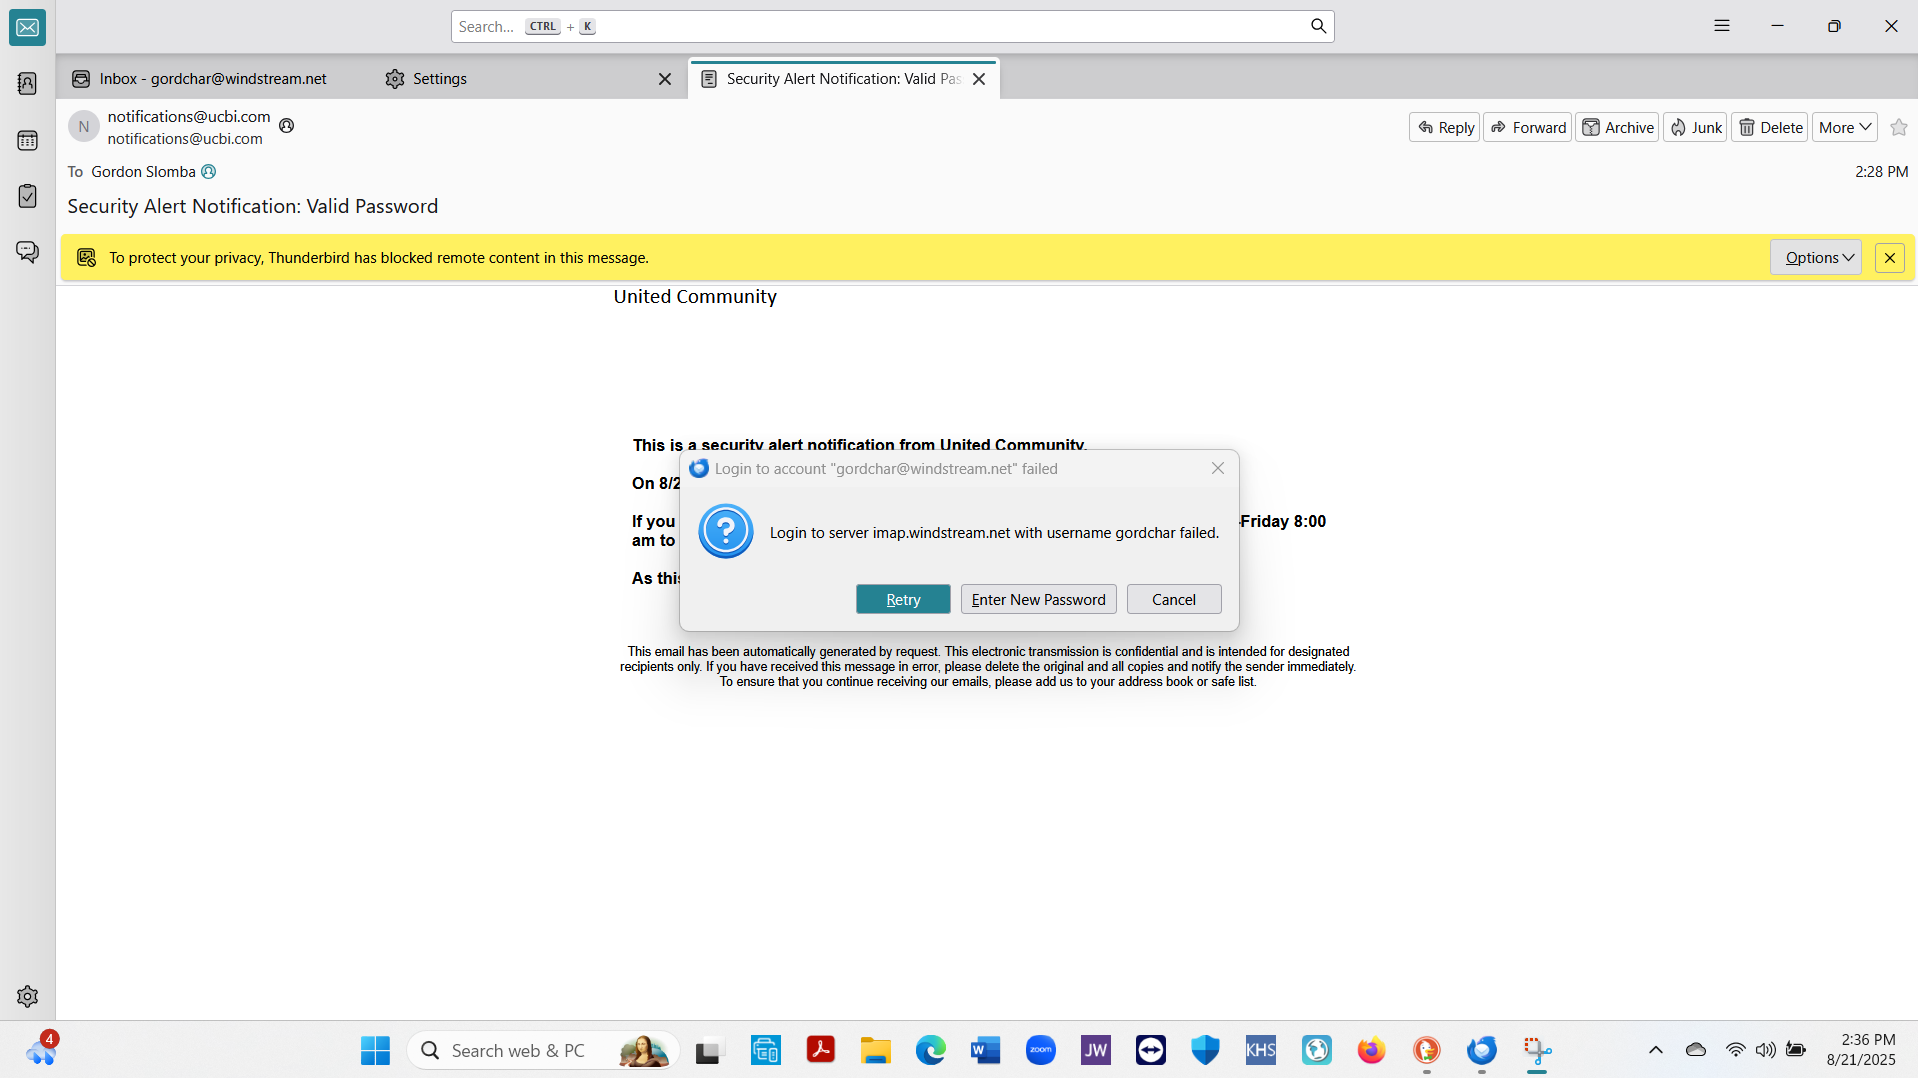Open the Windows Start menu

coord(375,1050)
